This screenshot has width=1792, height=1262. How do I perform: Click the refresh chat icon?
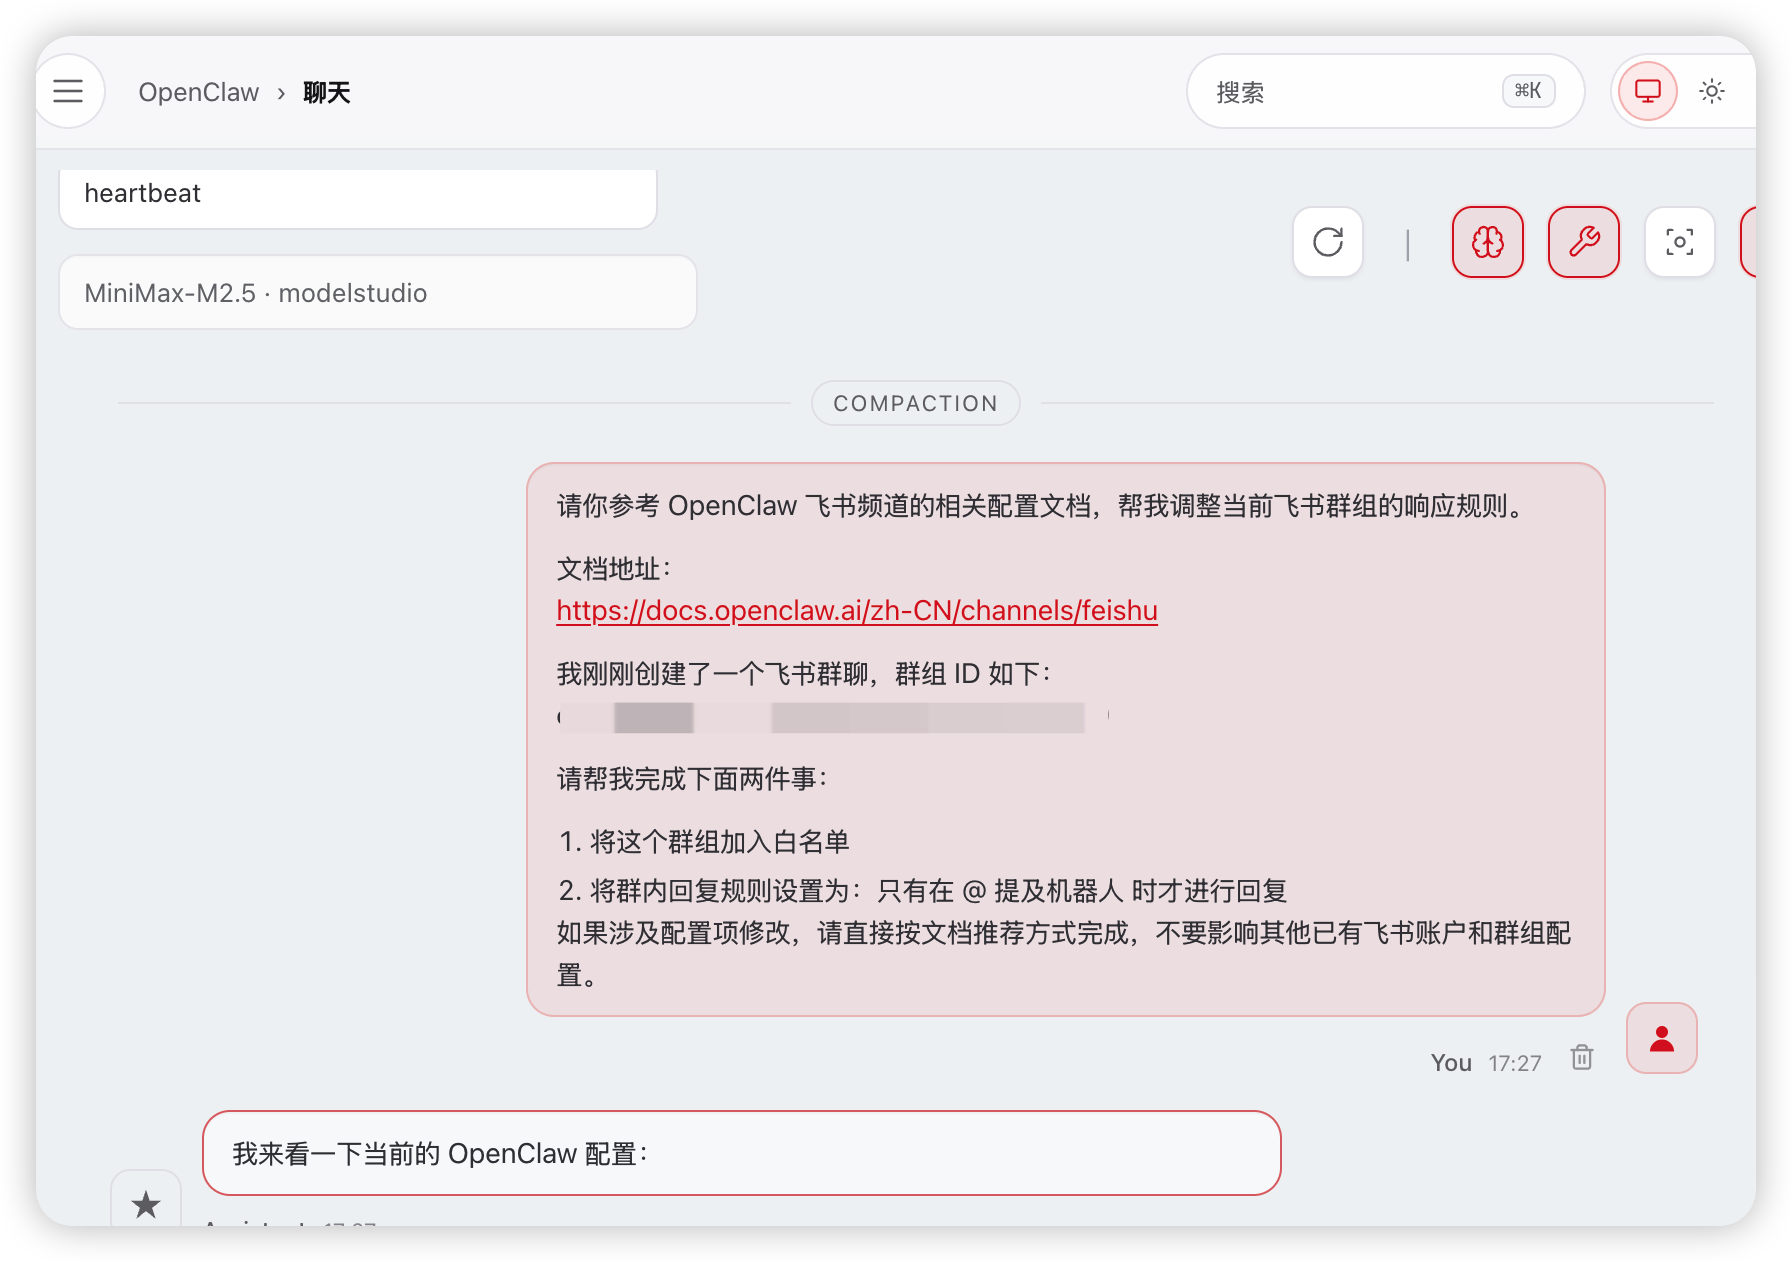point(1327,242)
